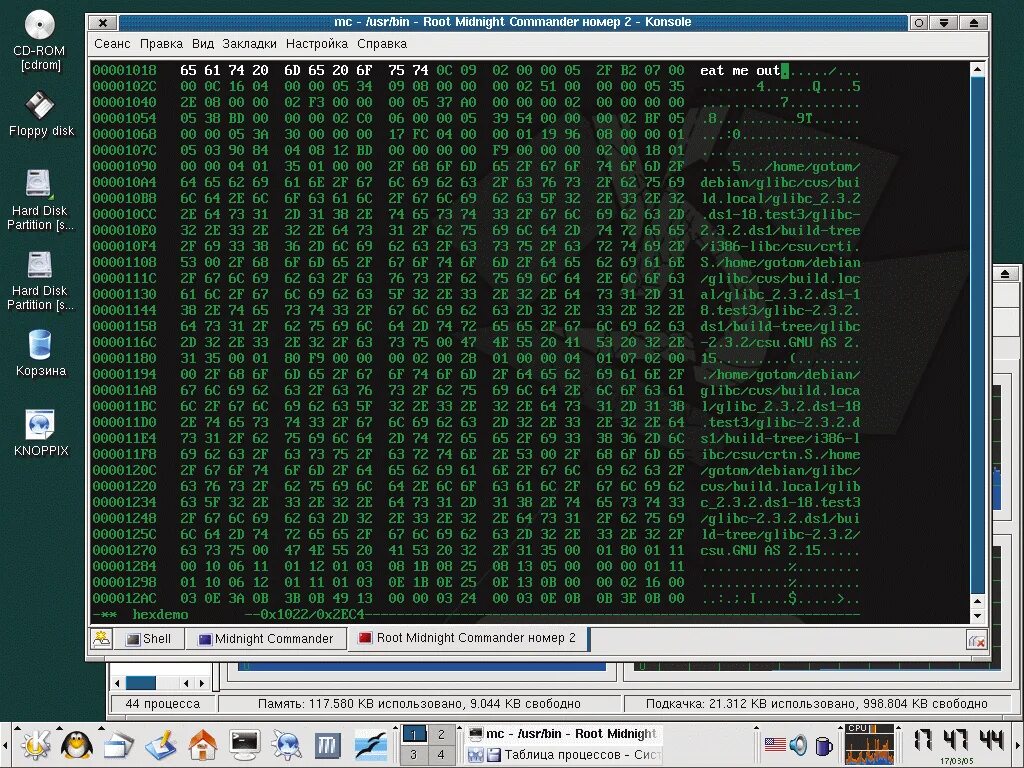Image resolution: width=1024 pixels, height=768 pixels.
Task: Switch to the Midnight Commander session tab
Action: coord(266,639)
